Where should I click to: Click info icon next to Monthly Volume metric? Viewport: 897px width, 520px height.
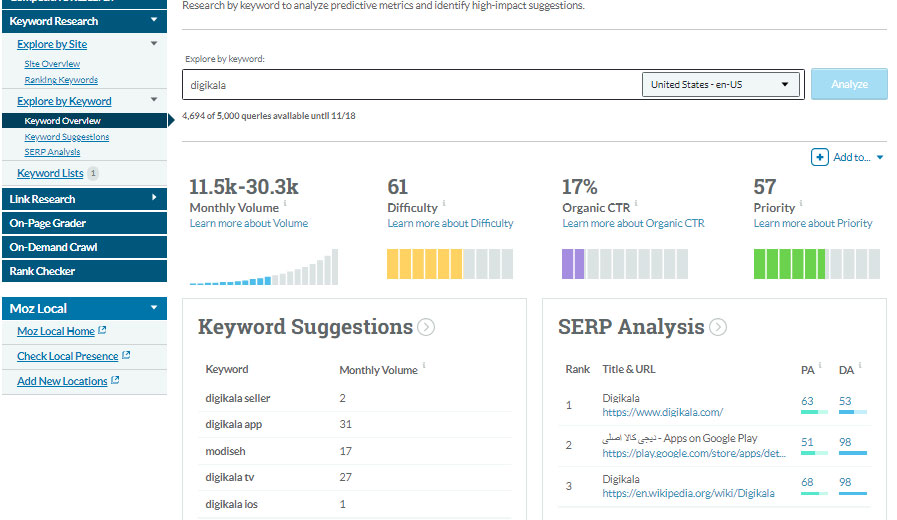(x=285, y=204)
